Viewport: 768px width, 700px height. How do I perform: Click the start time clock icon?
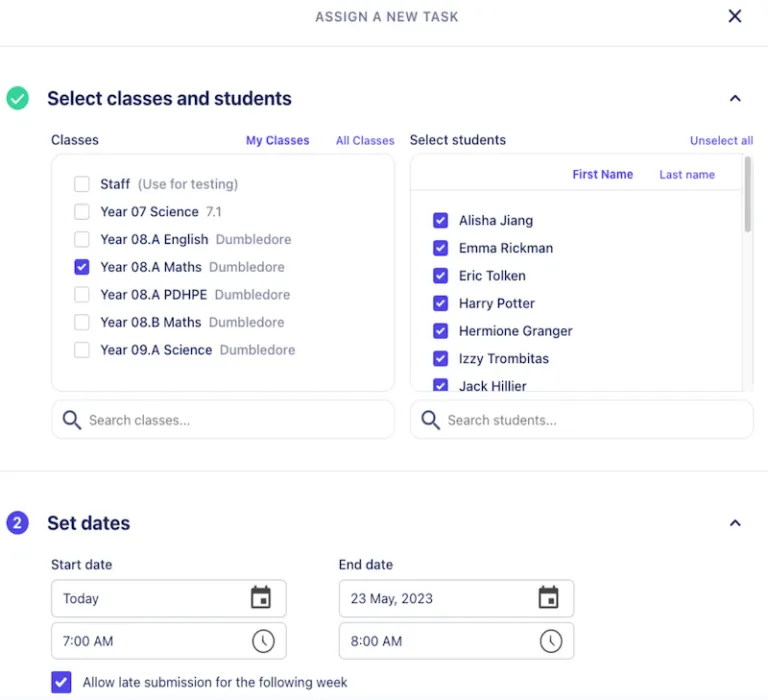click(262, 641)
